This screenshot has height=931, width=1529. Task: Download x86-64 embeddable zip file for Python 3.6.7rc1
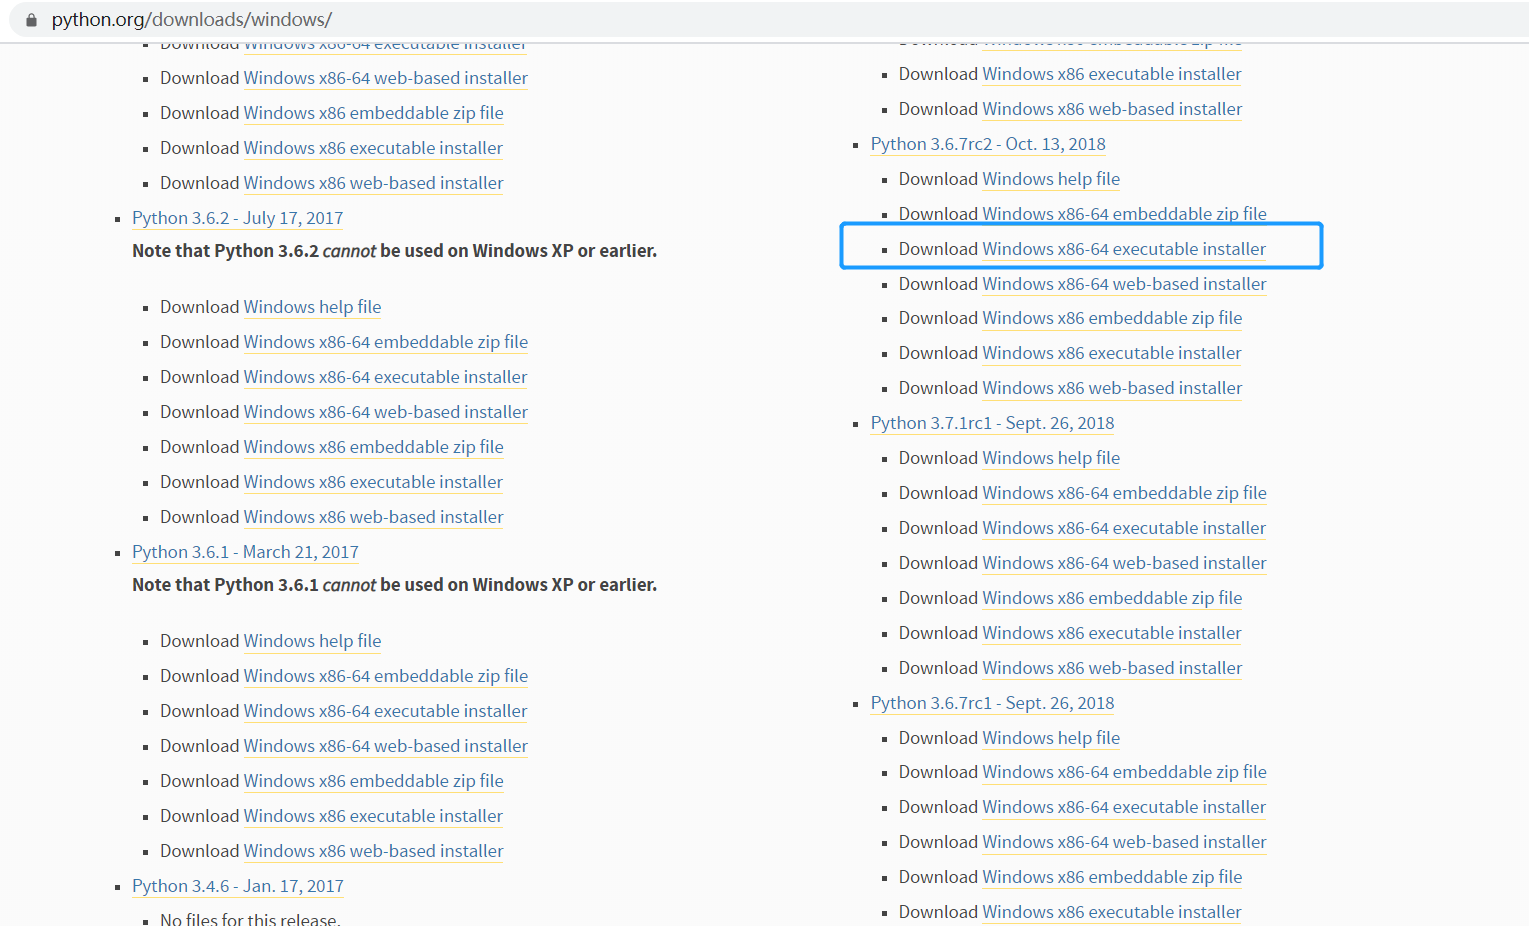click(x=1125, y=772)
